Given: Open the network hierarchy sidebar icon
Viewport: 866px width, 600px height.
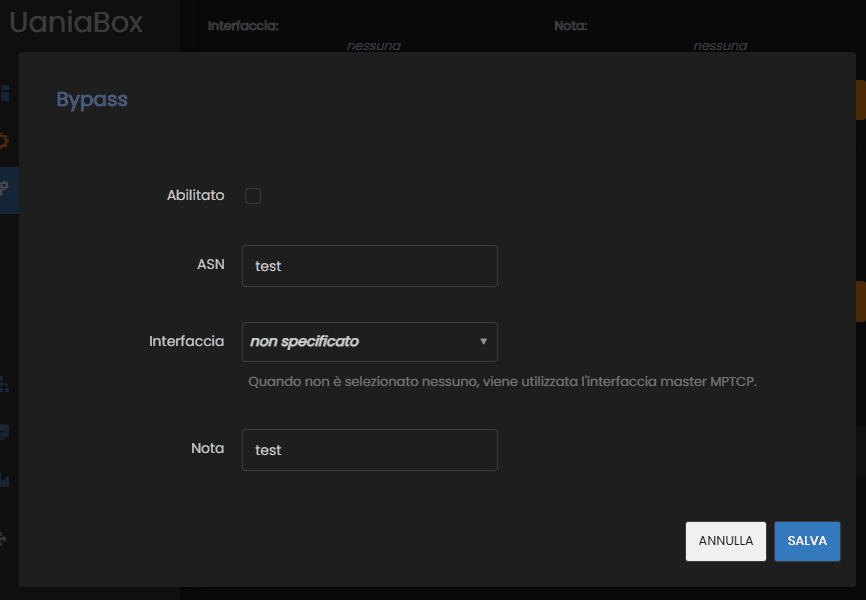Looking at the screenshot, I should (4, 384).
